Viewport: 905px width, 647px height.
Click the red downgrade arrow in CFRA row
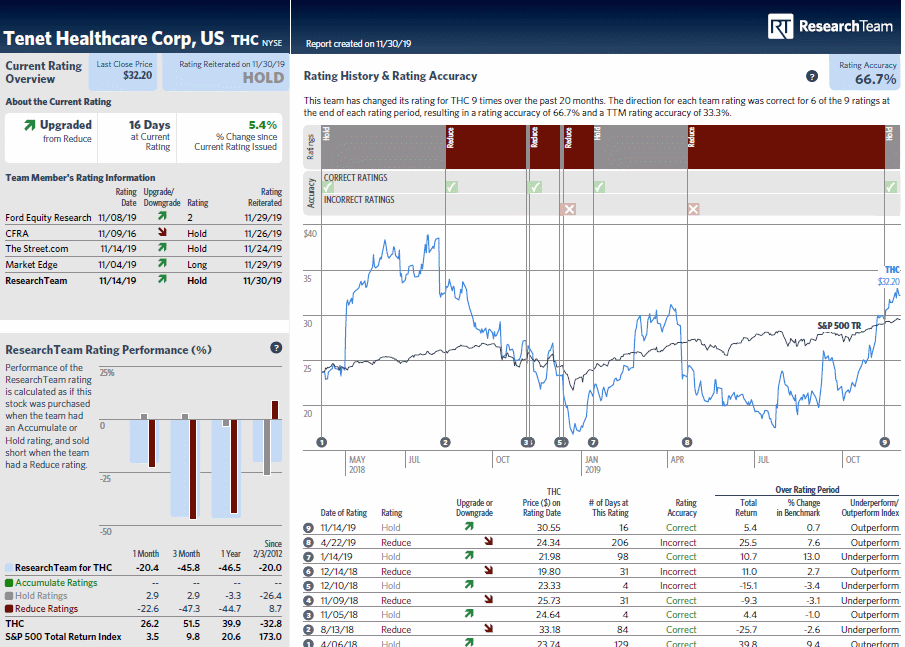tap(162, 232)
